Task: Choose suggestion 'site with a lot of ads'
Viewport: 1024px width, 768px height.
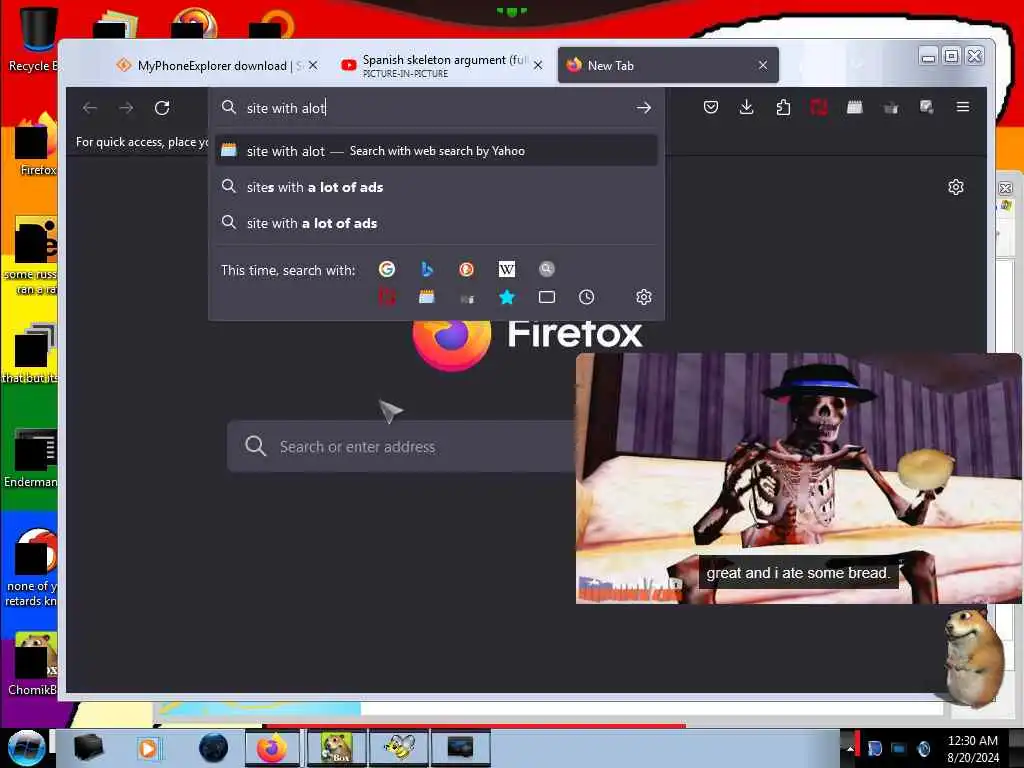Action: (436, 223)
